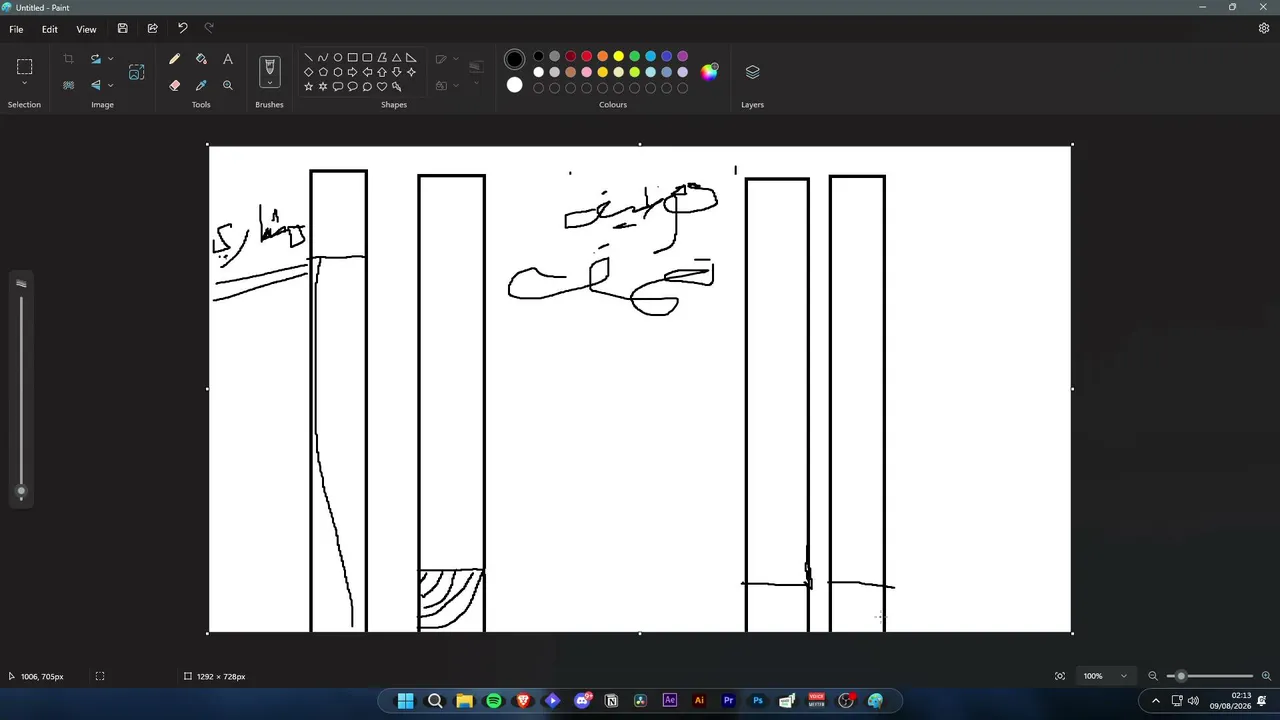Select the rectangular Selection tool
The height and width of the screenshot is (720, 1280).
[x=24, y=67]
